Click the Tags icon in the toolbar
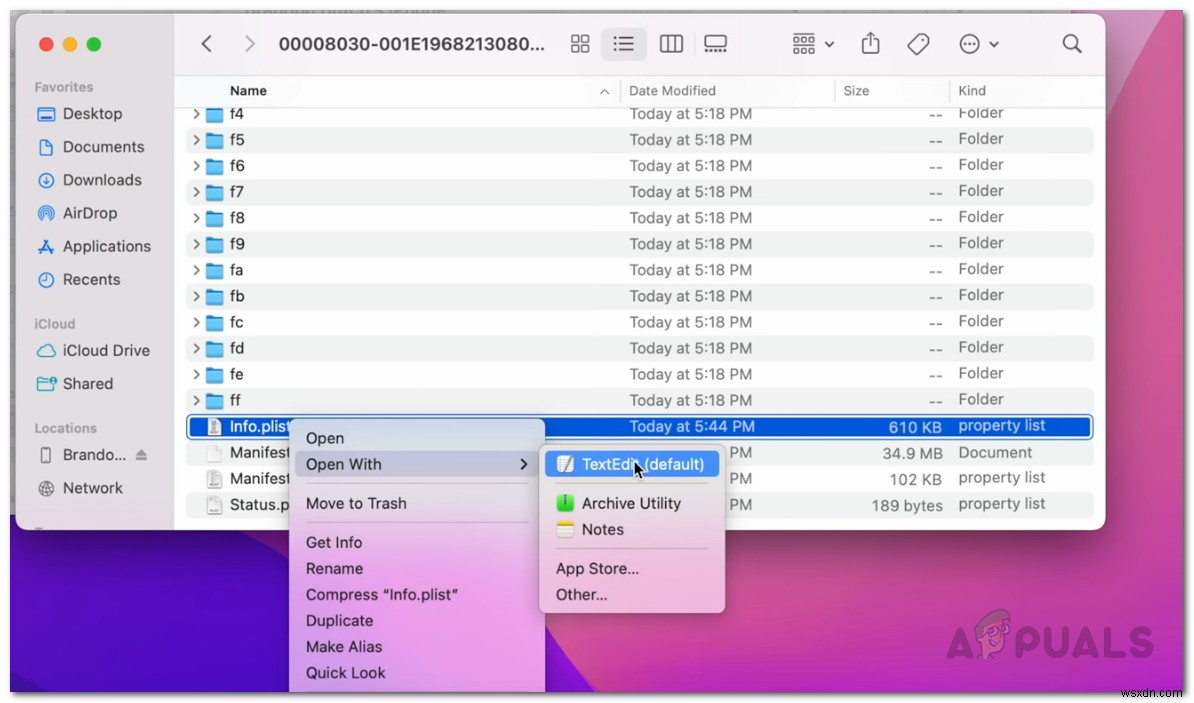The height and width of the screenshot is (703, 1194). click(918, 44)
